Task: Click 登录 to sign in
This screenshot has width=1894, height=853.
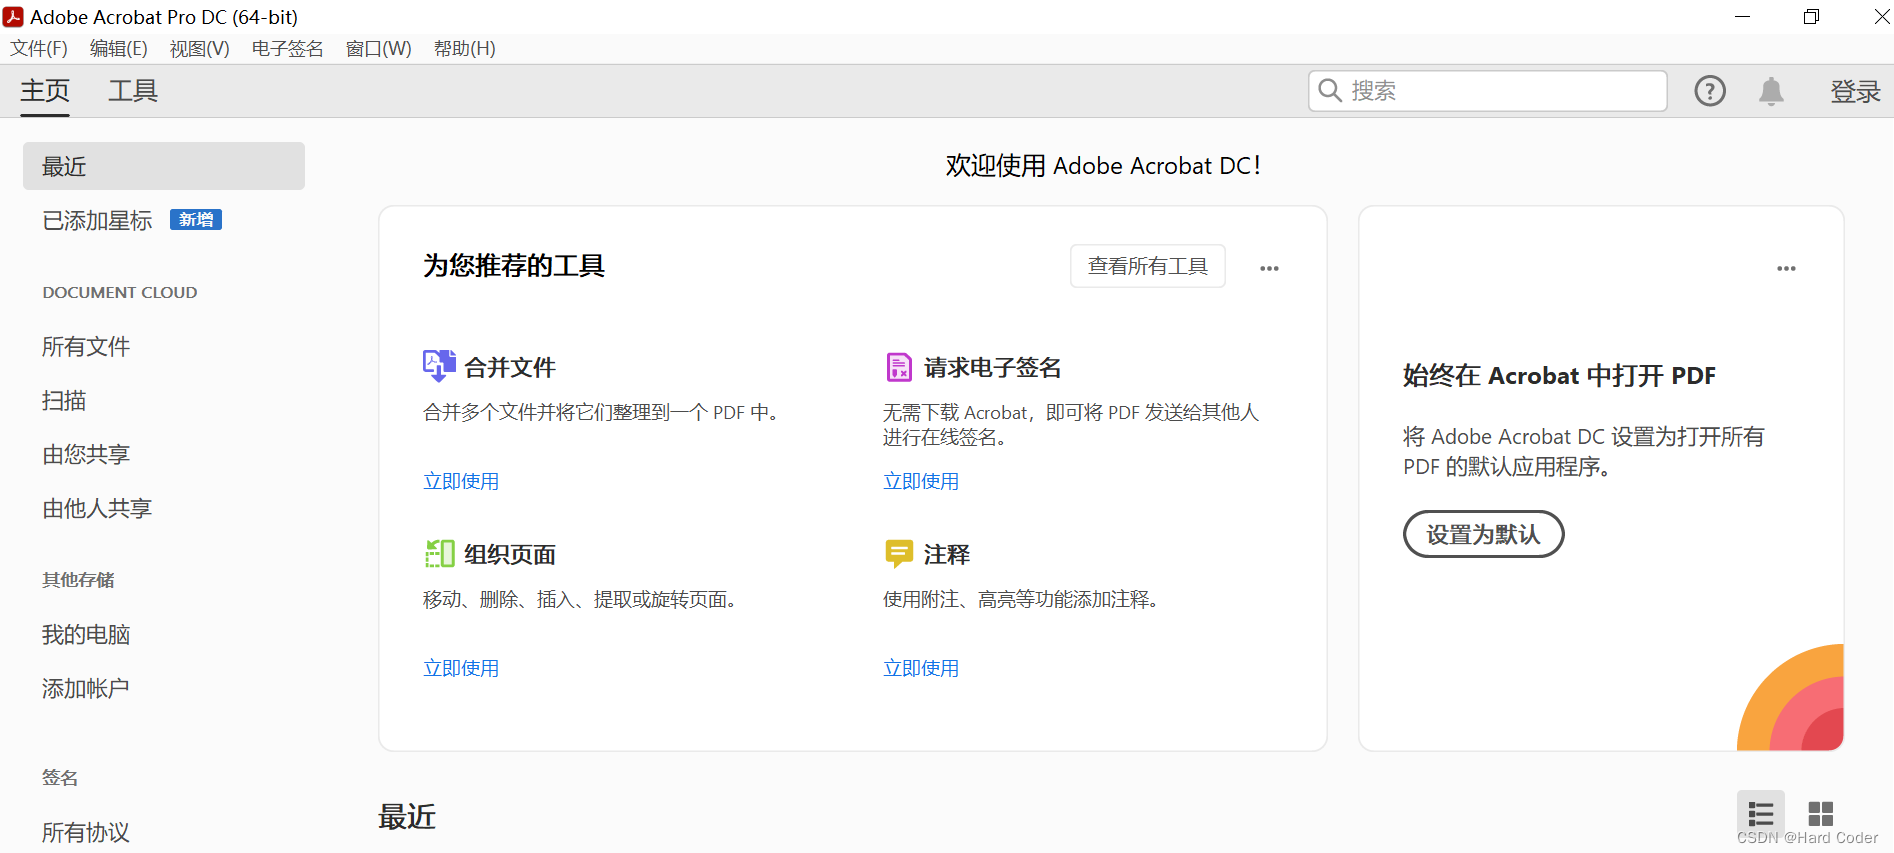Action: 1855,91
